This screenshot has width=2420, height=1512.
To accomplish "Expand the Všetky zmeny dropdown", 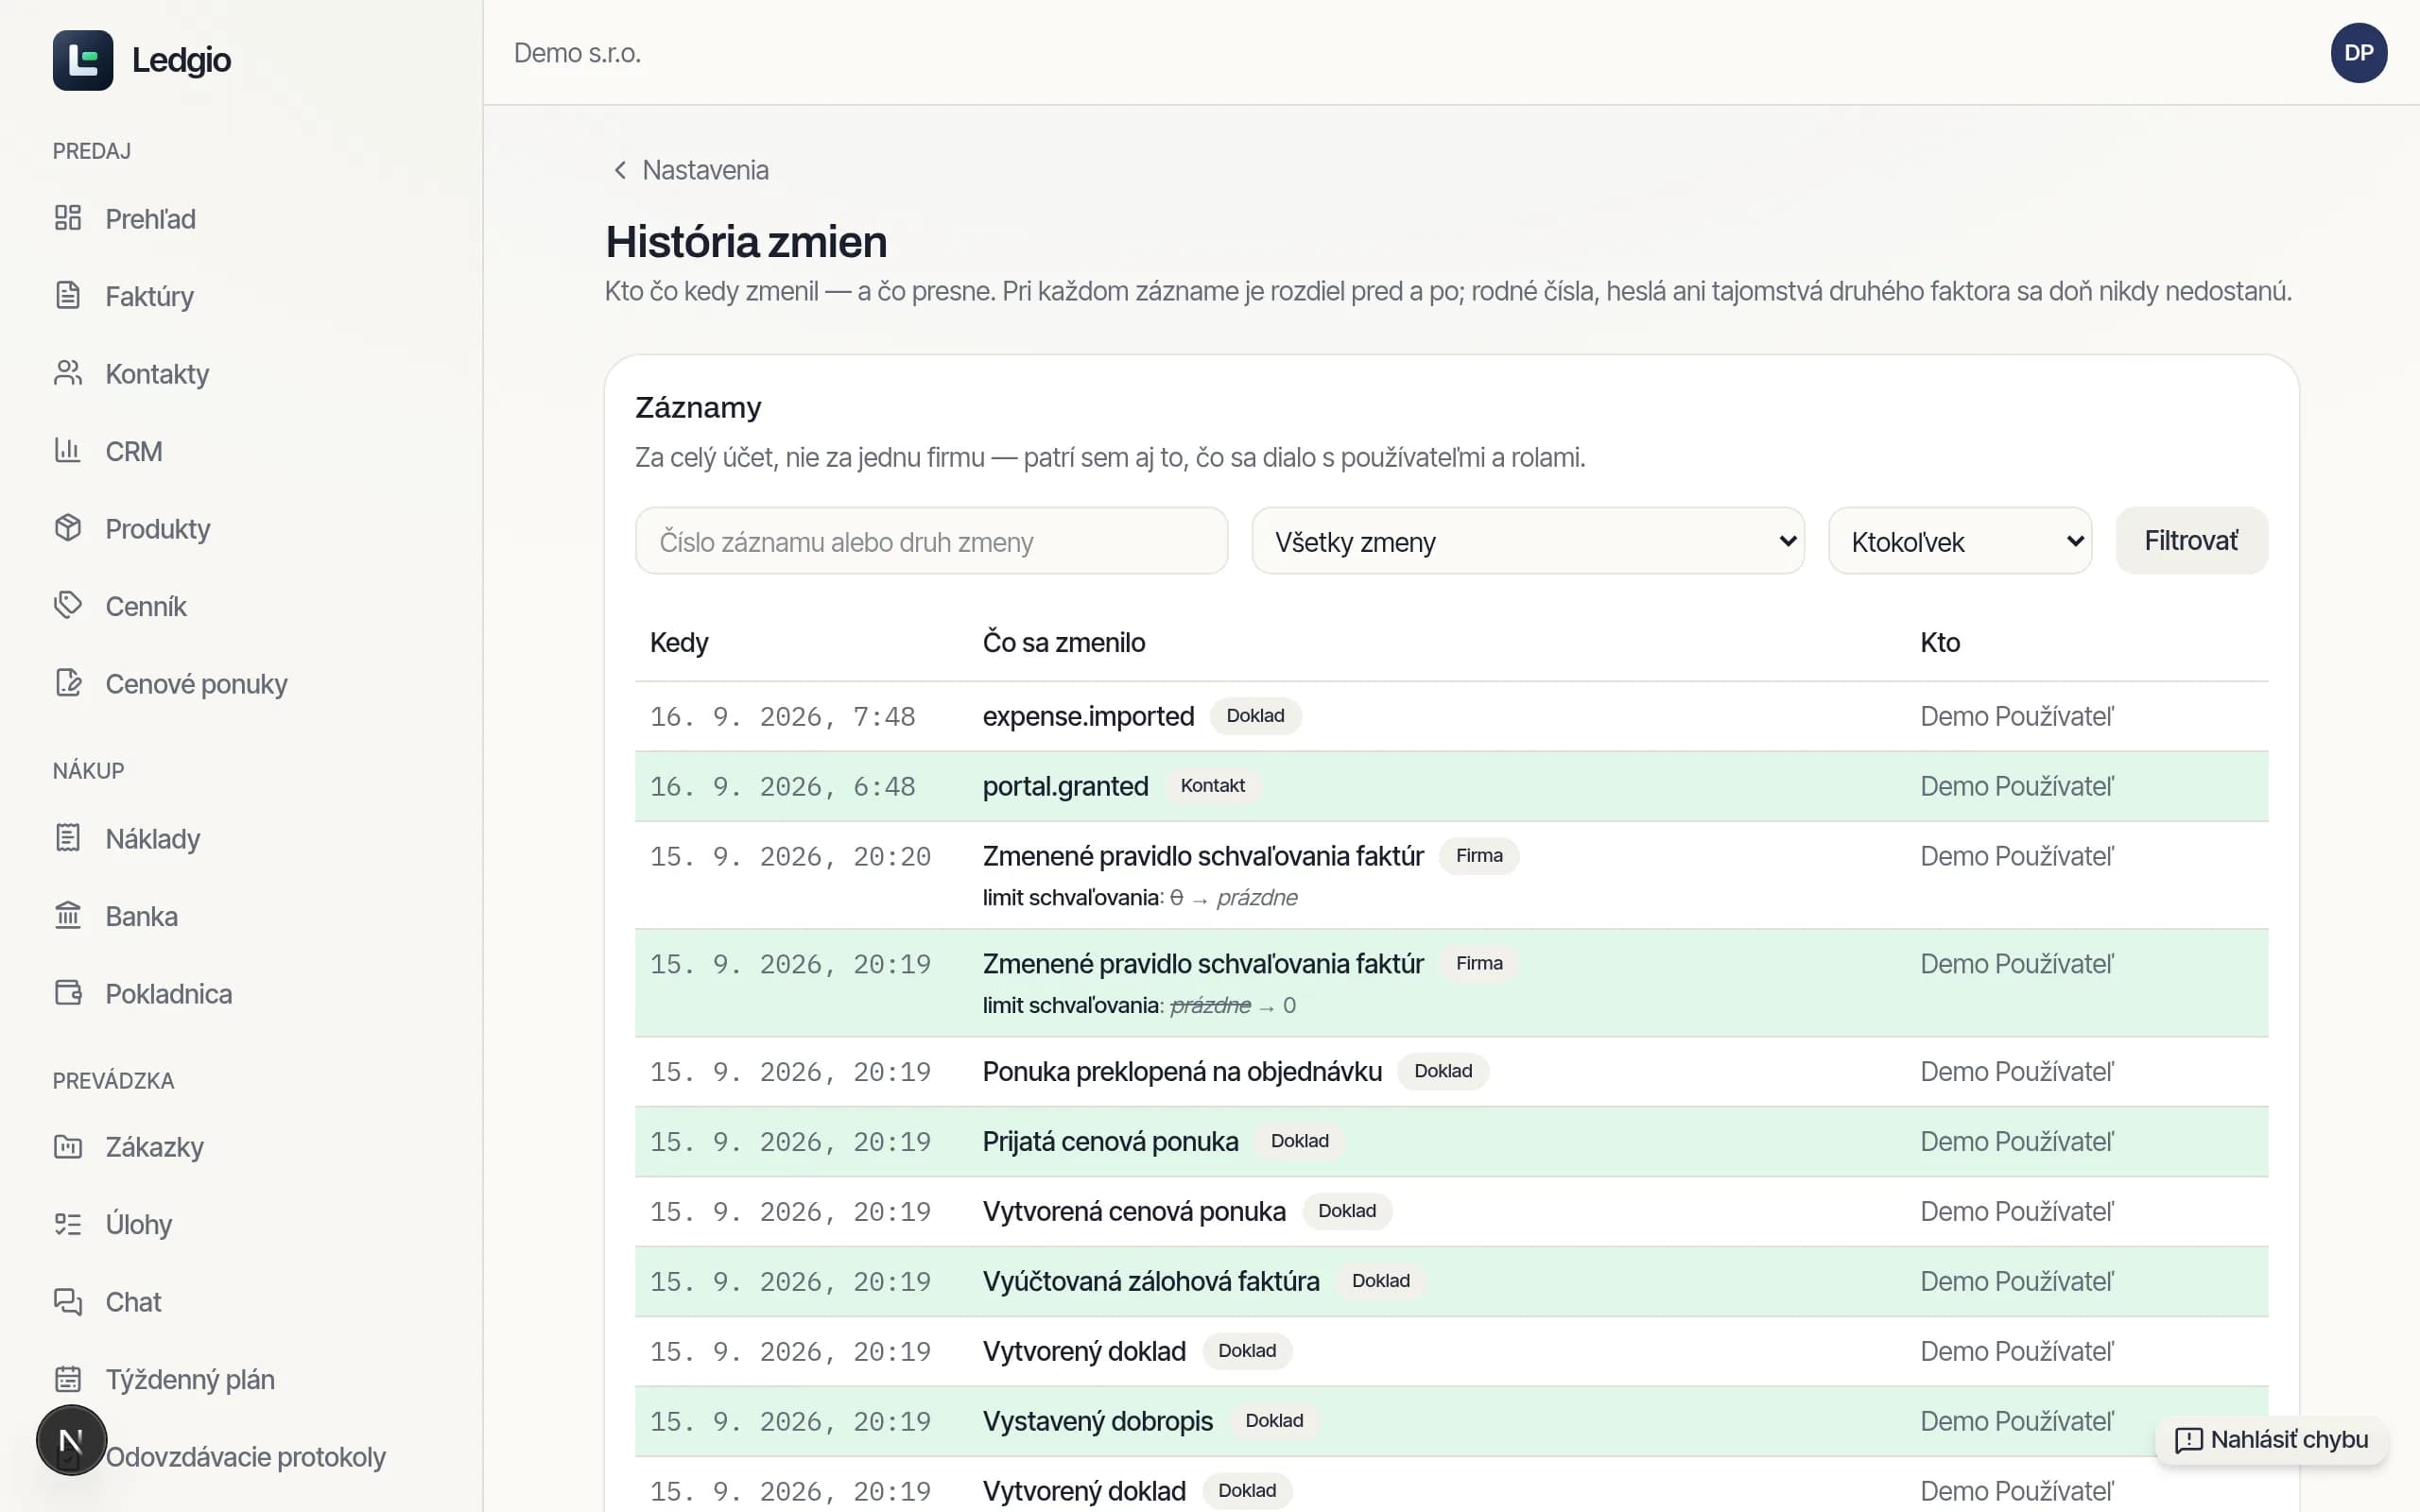I will click(x=1528, y=541).
